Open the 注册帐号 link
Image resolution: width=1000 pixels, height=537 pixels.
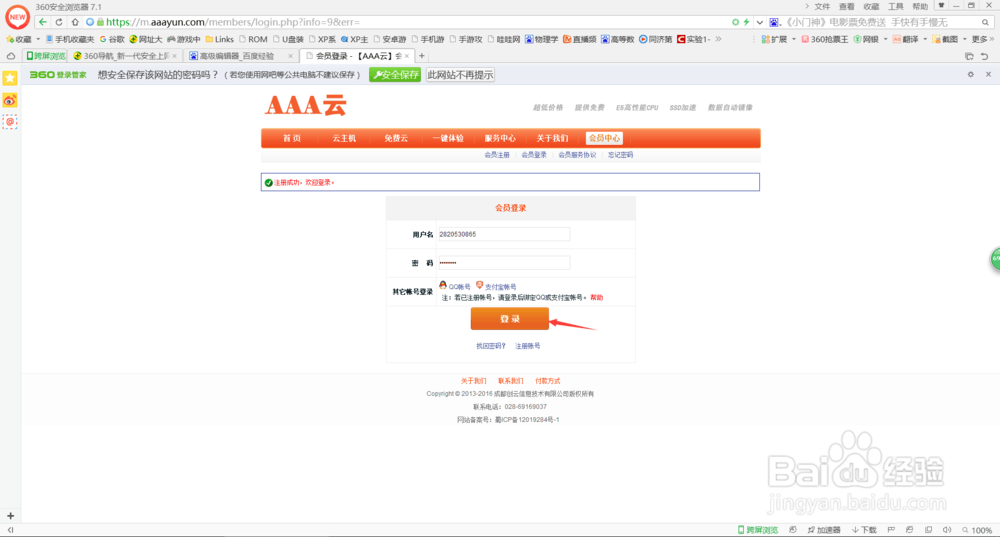(x=527, y=346)
